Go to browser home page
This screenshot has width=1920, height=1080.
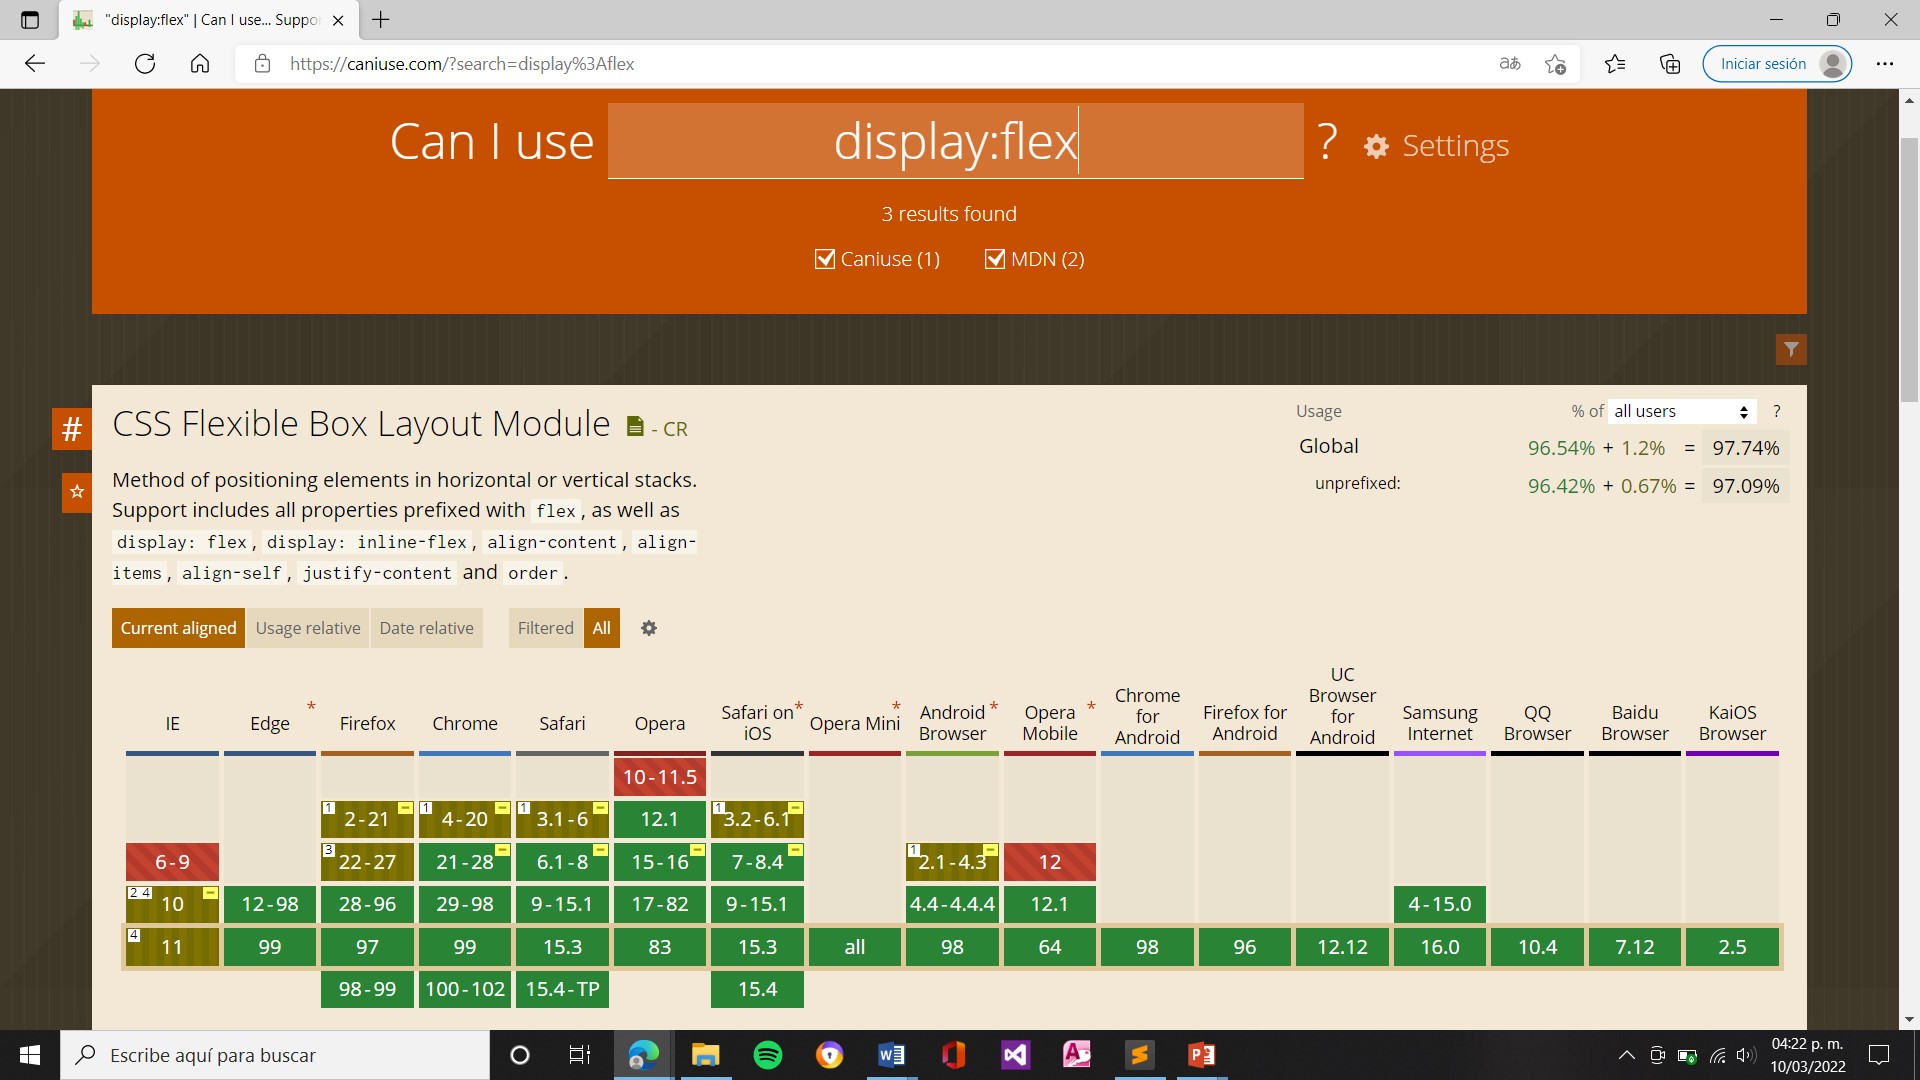tap(200, 64)
